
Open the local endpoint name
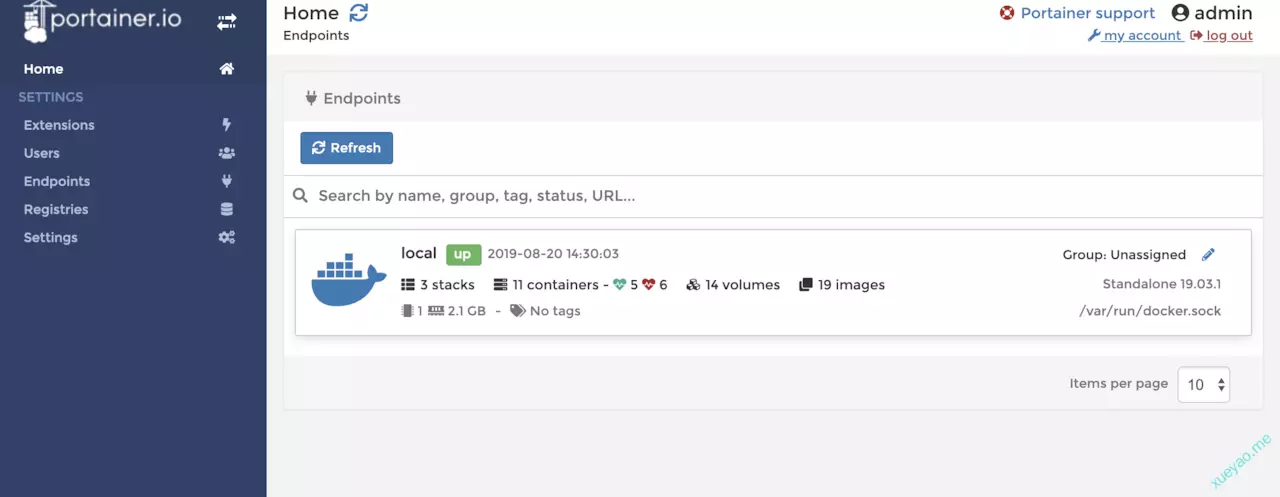tap(419, 253)
